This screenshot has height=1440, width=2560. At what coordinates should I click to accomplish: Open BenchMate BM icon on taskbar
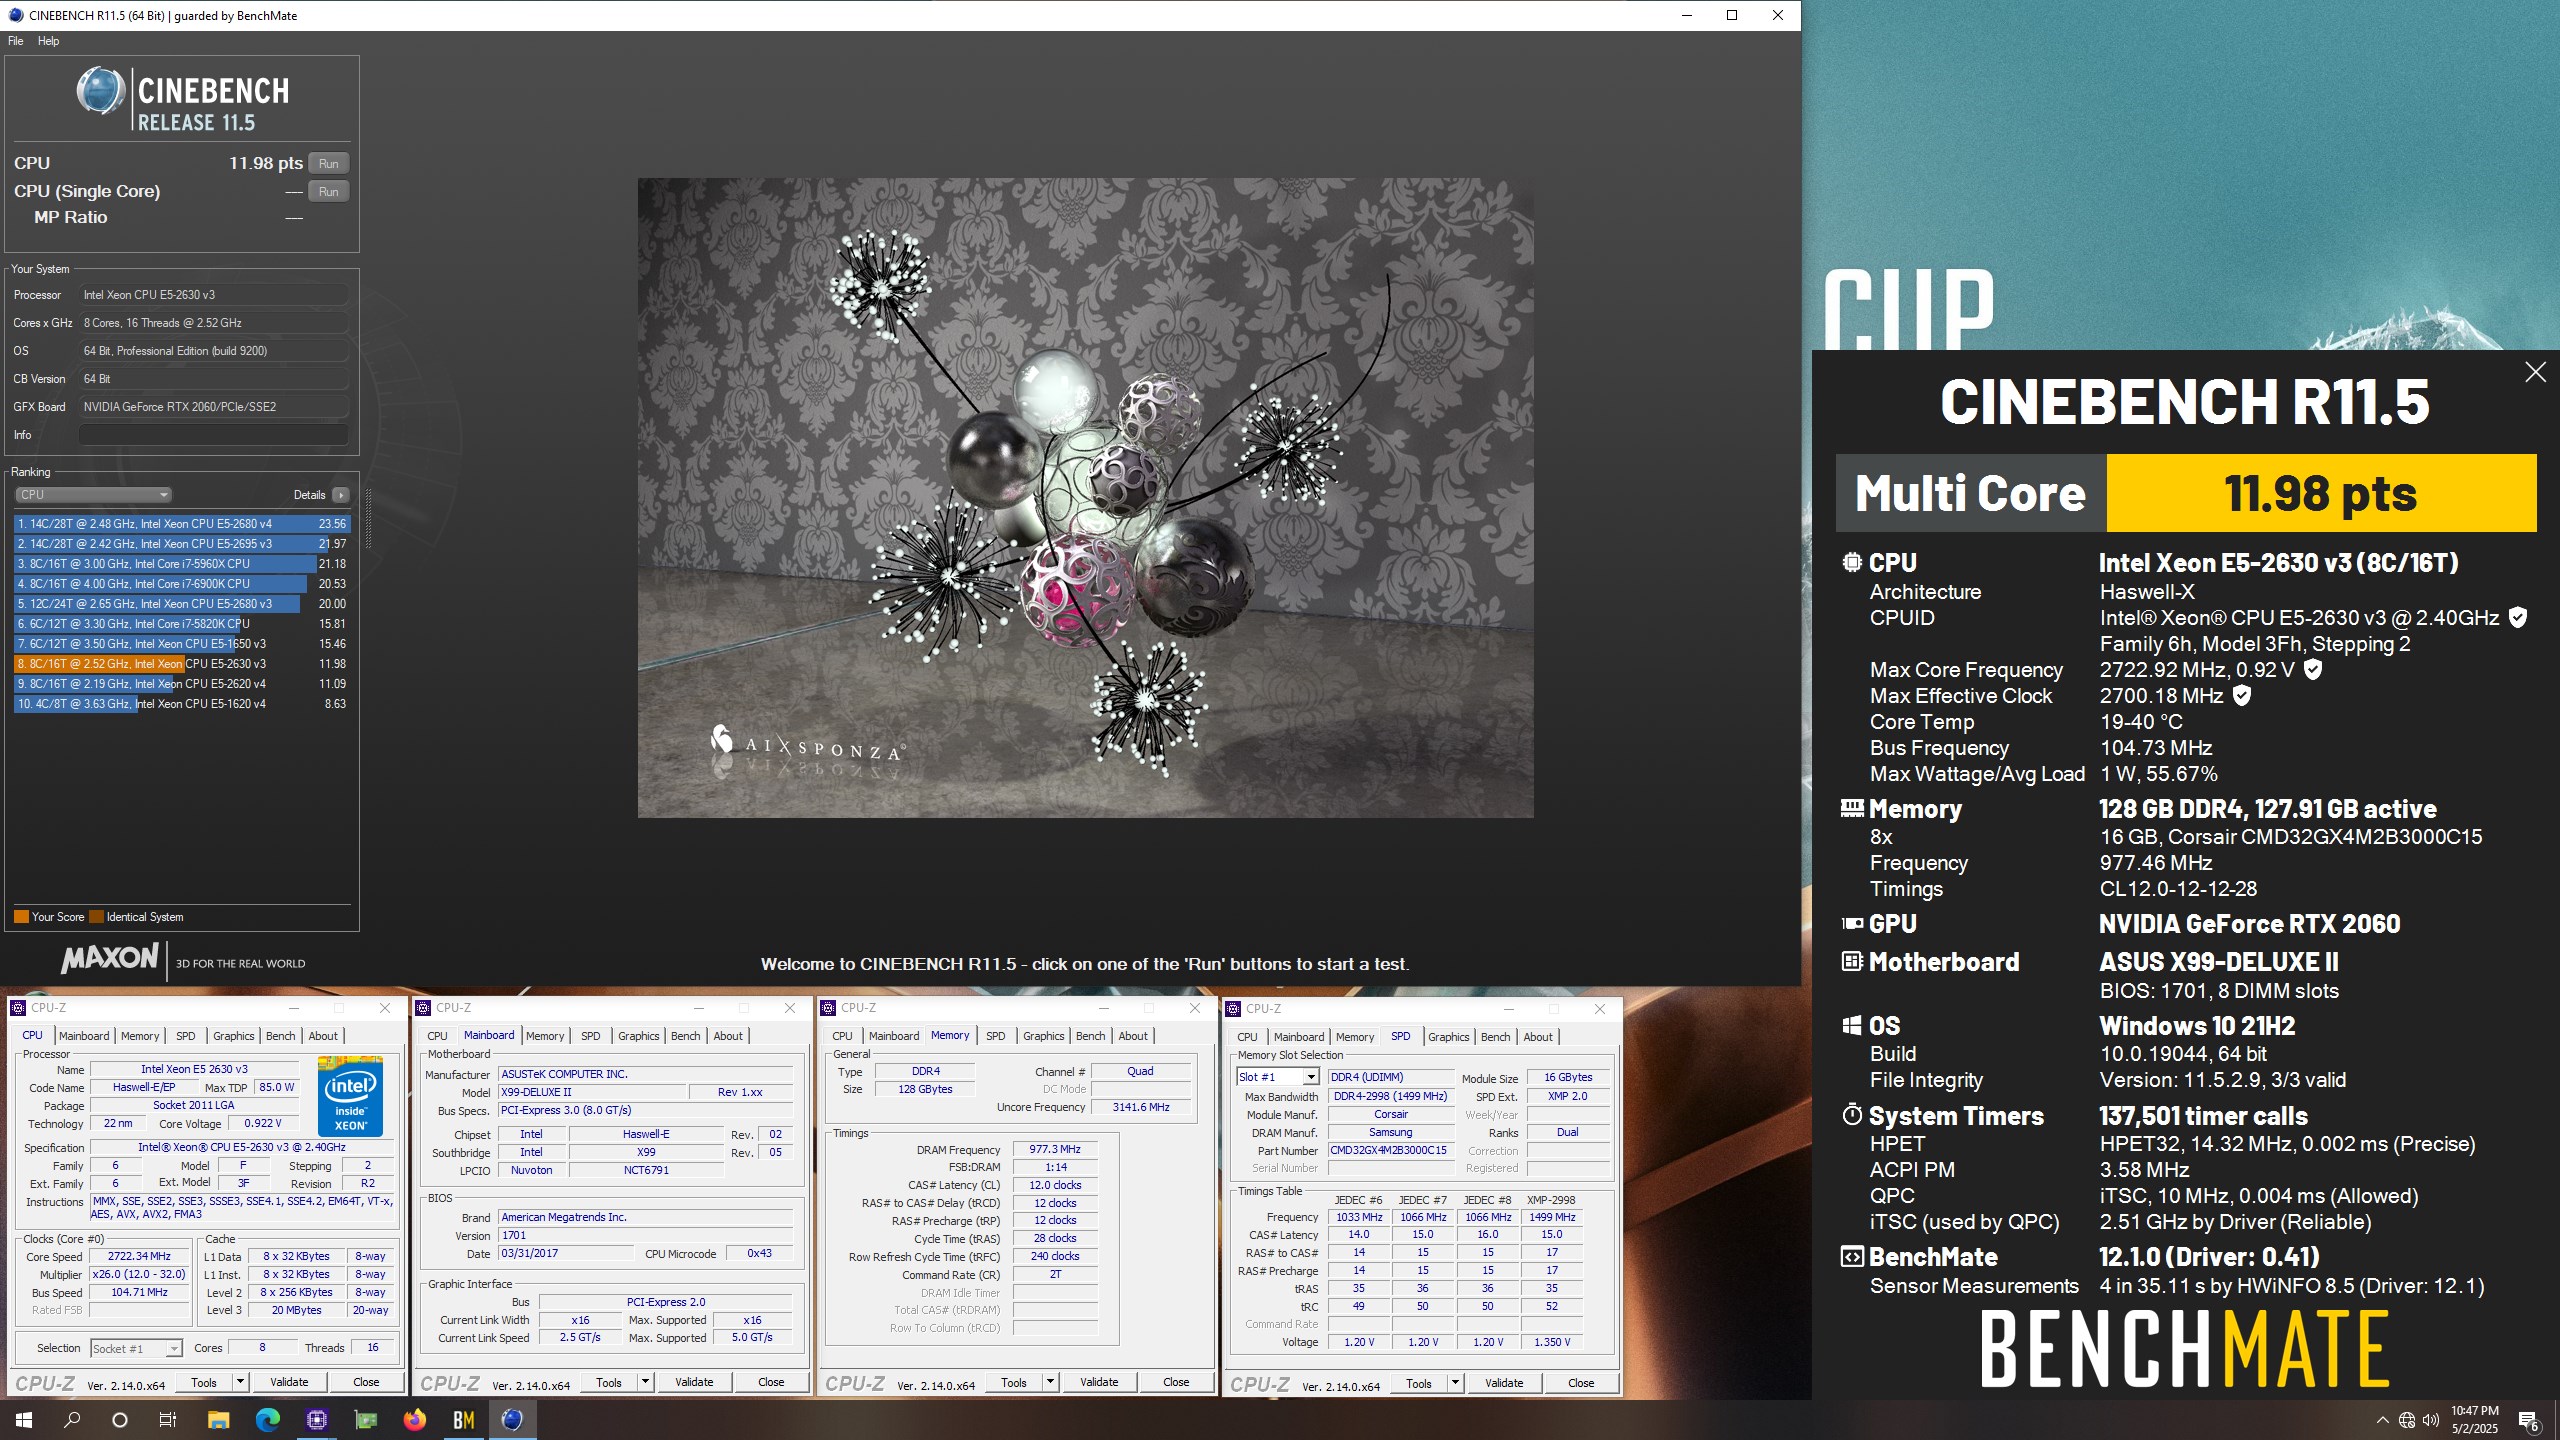pyautogui.click(x=463, y=1419)
